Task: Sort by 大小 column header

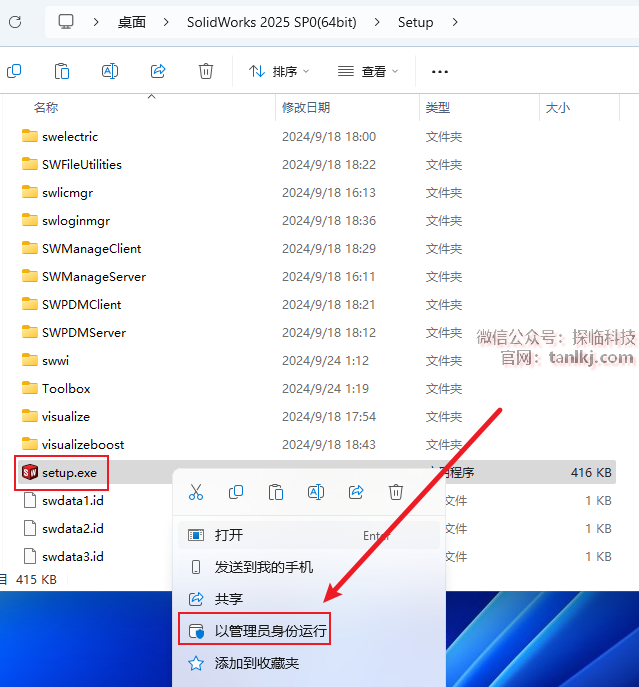Action: pyautogui.click(x=557, y=107)
